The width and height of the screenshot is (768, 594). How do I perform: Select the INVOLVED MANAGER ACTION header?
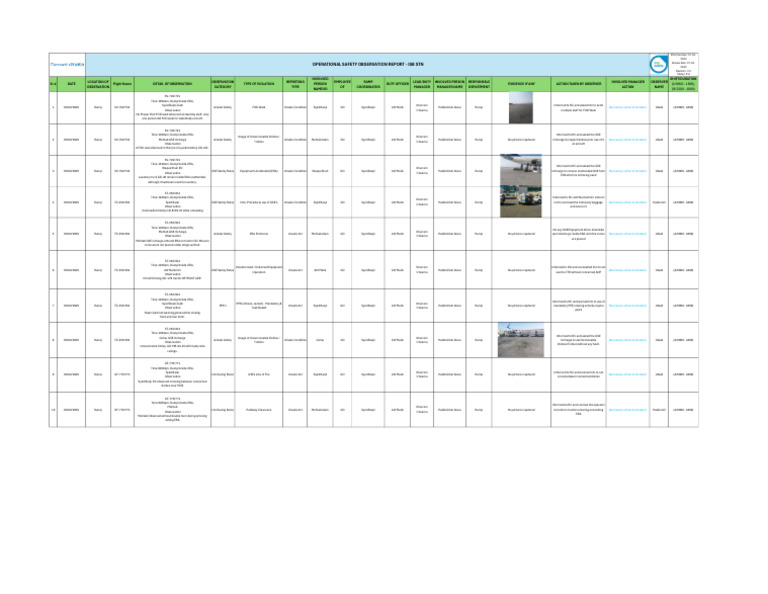click(x=628, y=84)
